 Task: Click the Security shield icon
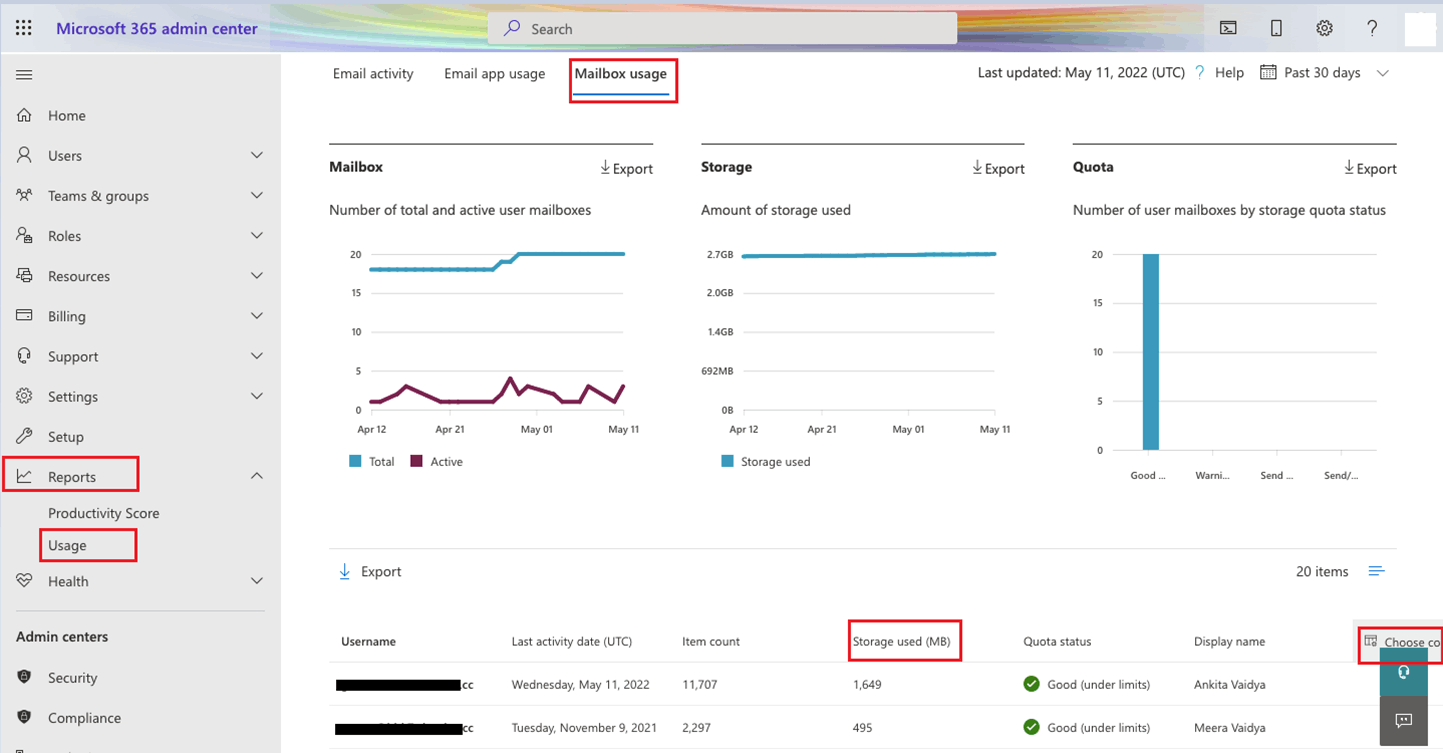25,677
